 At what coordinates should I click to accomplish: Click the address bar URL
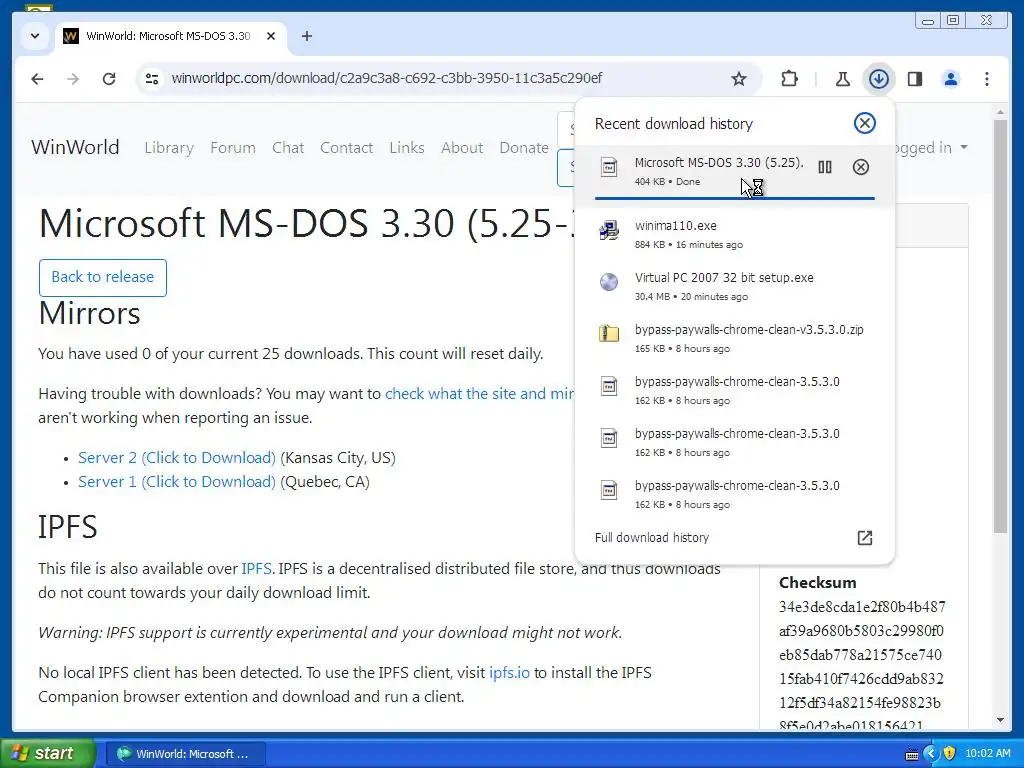coord(387,78)
